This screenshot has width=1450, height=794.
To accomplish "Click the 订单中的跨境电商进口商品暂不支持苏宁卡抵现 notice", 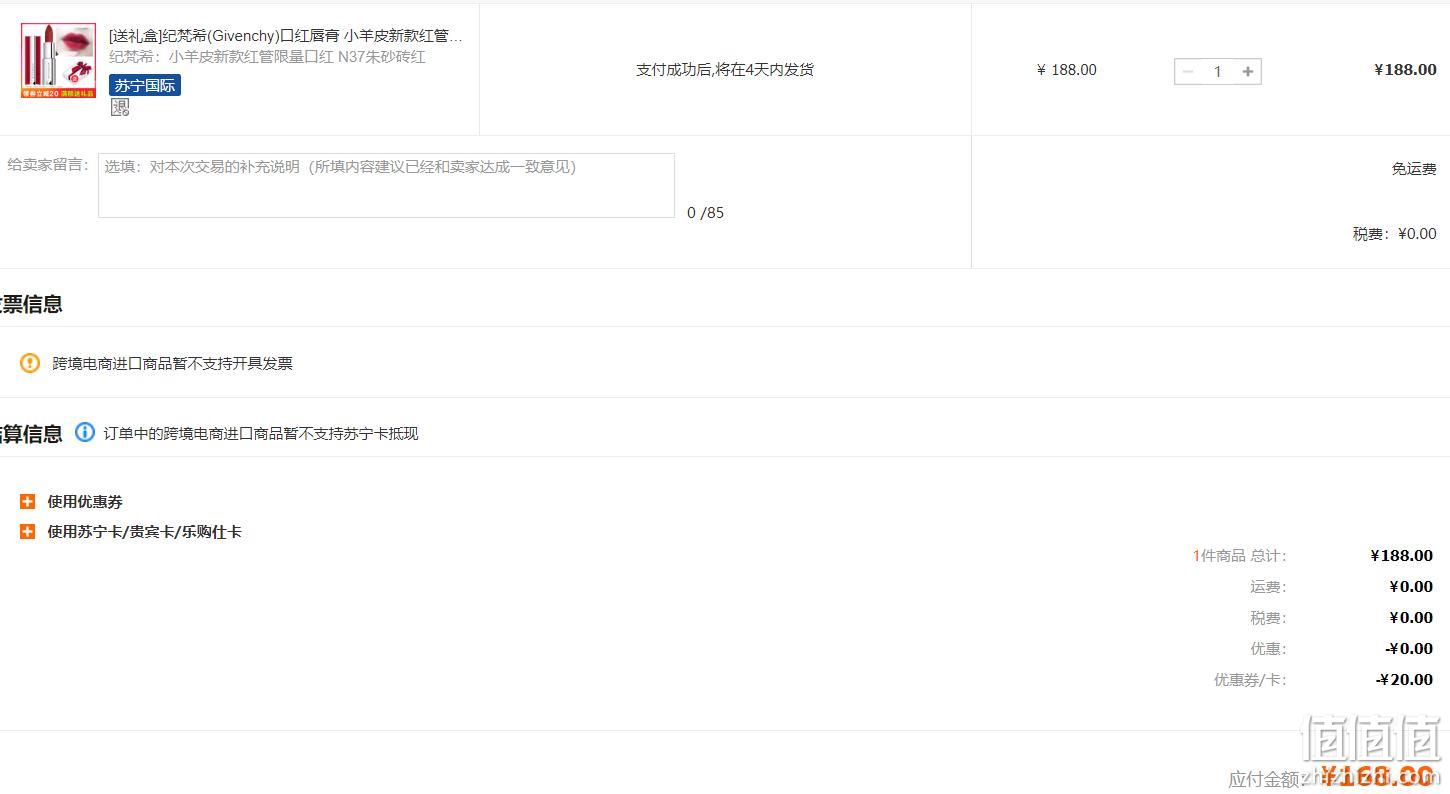I will (x=261, y=434).
